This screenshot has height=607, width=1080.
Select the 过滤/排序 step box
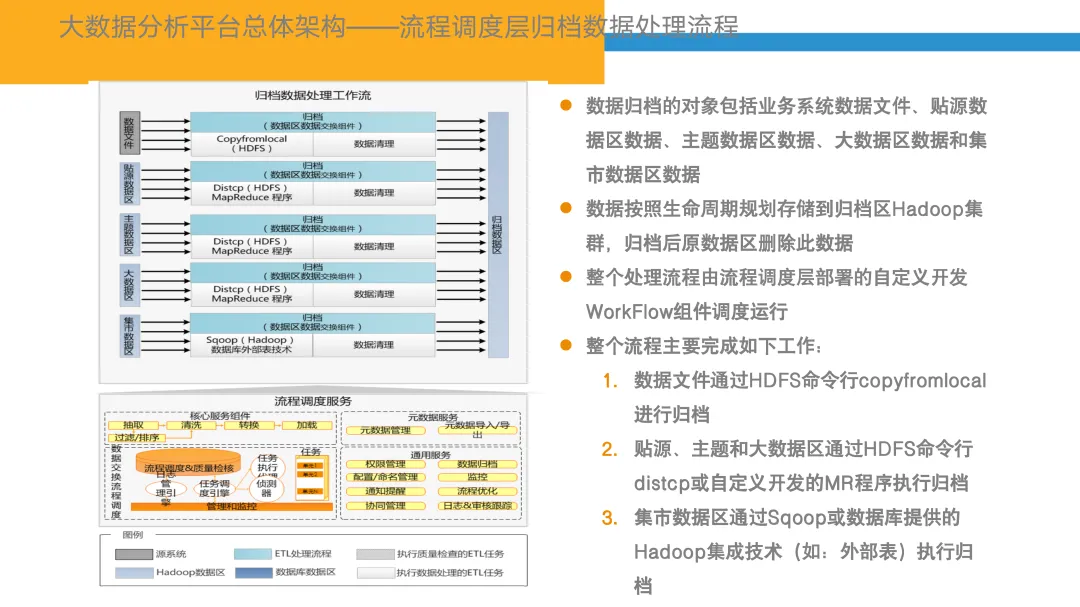[x=136, y=438]
